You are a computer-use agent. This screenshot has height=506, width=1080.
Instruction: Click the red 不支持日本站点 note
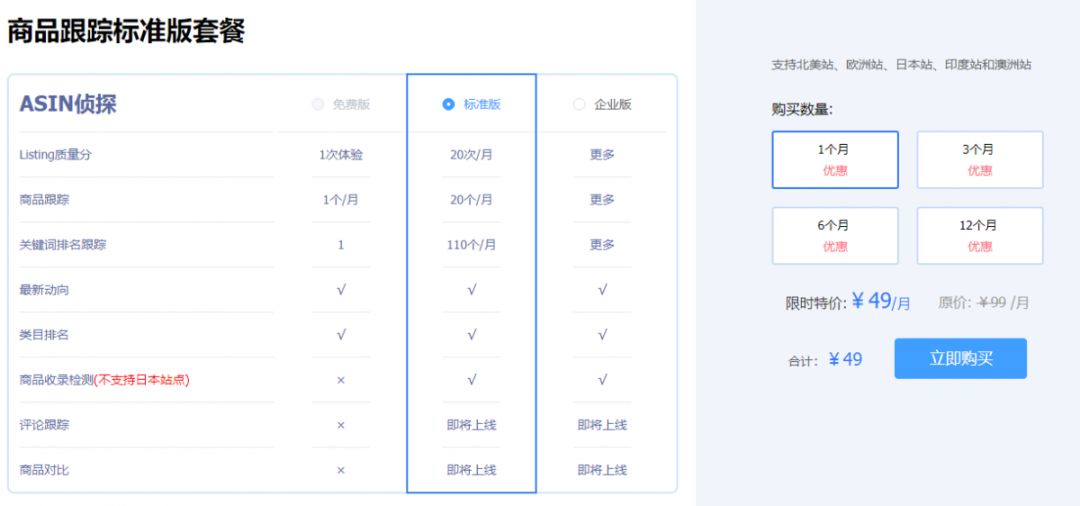click(141, 380)
